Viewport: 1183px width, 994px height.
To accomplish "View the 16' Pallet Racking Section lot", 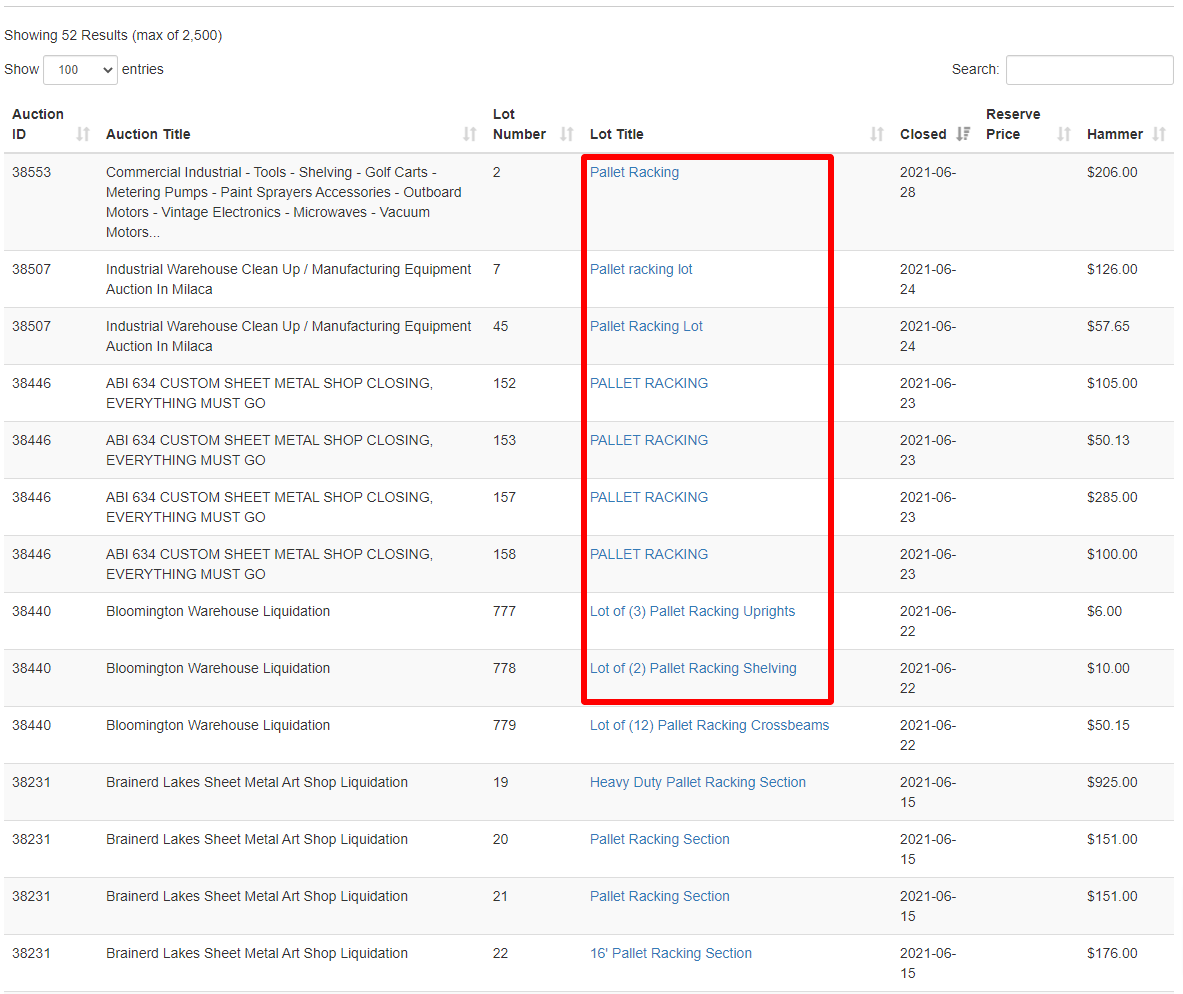I will click(670, 952).
